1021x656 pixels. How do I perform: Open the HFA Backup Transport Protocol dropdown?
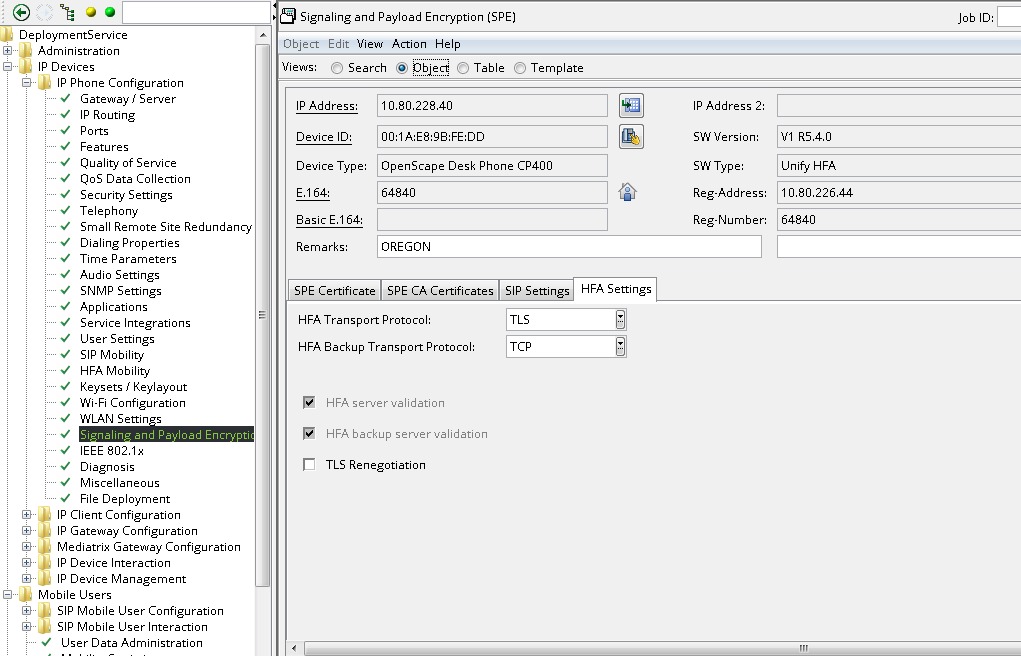click(621, 347)
